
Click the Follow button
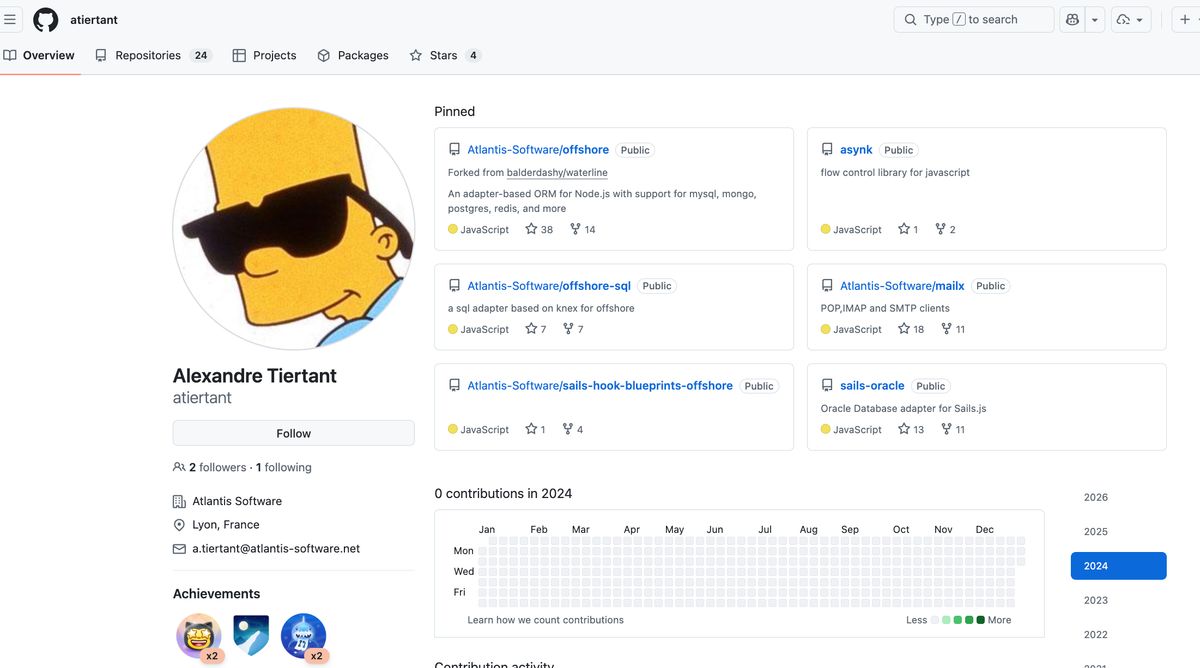293,433
